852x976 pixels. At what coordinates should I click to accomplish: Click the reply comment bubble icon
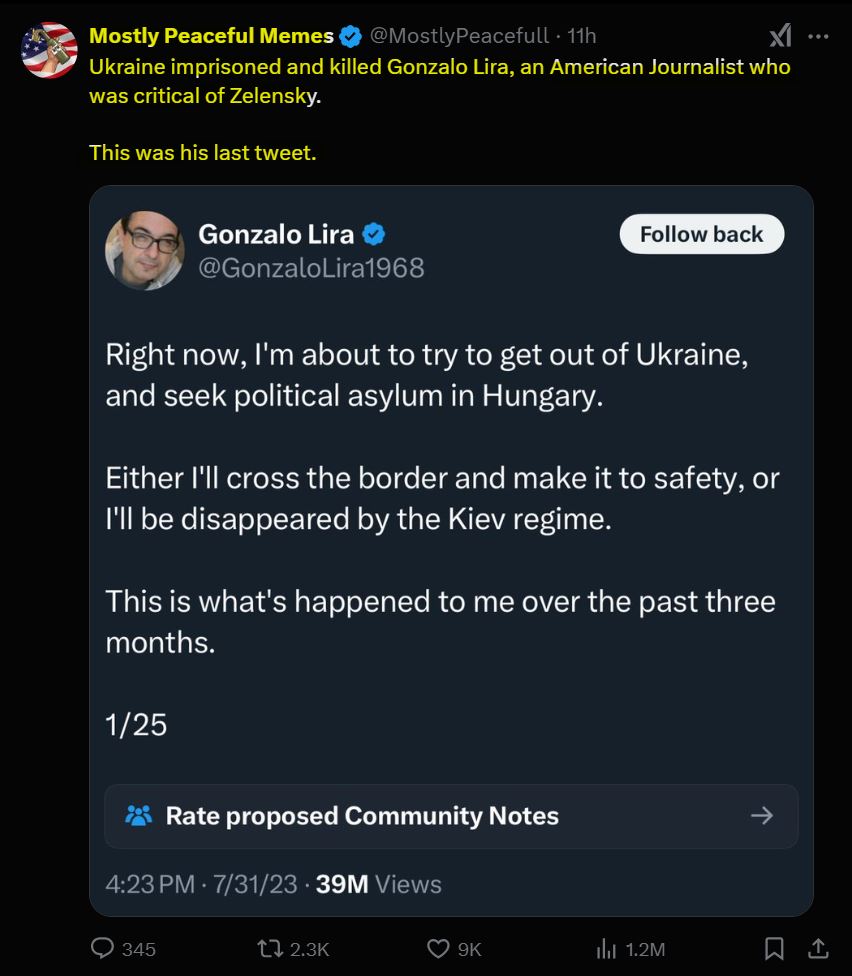coord(103,948)
